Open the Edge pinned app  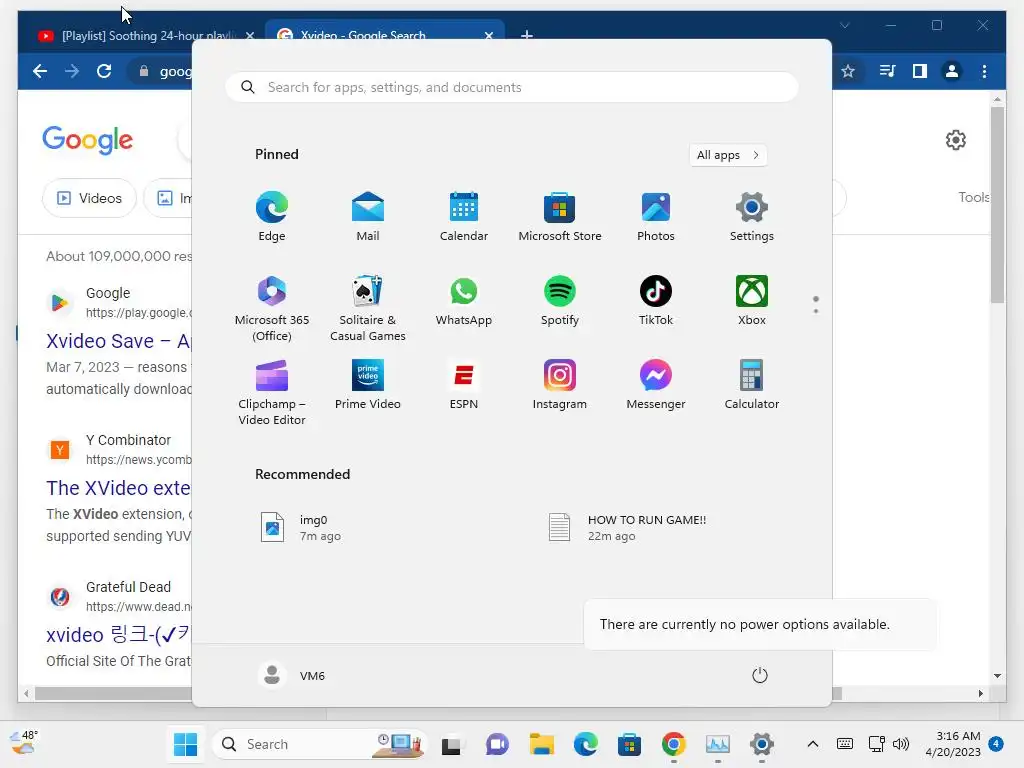click(272, 216)
